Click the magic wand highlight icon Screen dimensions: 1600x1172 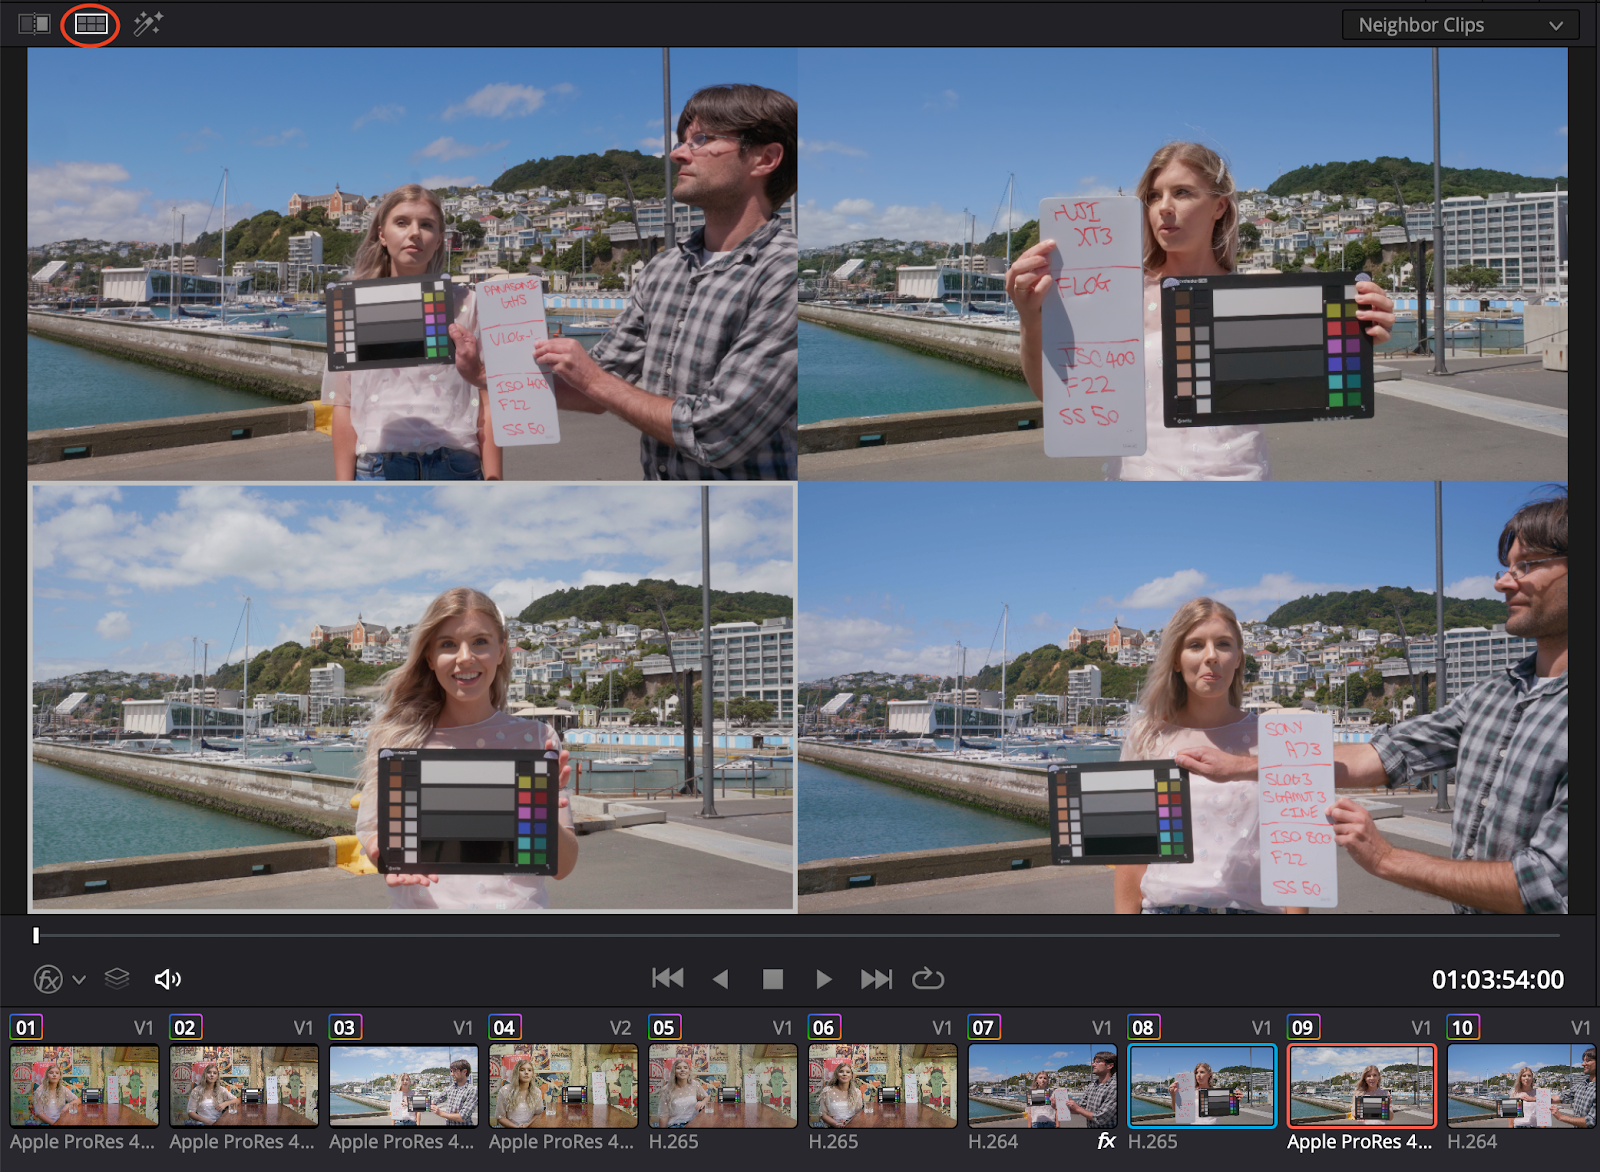pos(148,24)
